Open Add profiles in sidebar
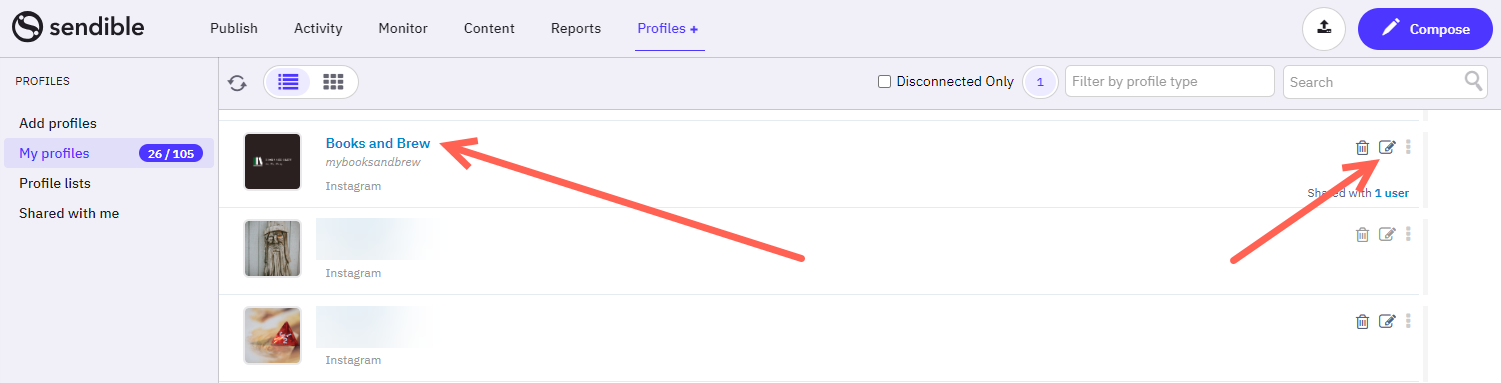 tap(58, 123)
